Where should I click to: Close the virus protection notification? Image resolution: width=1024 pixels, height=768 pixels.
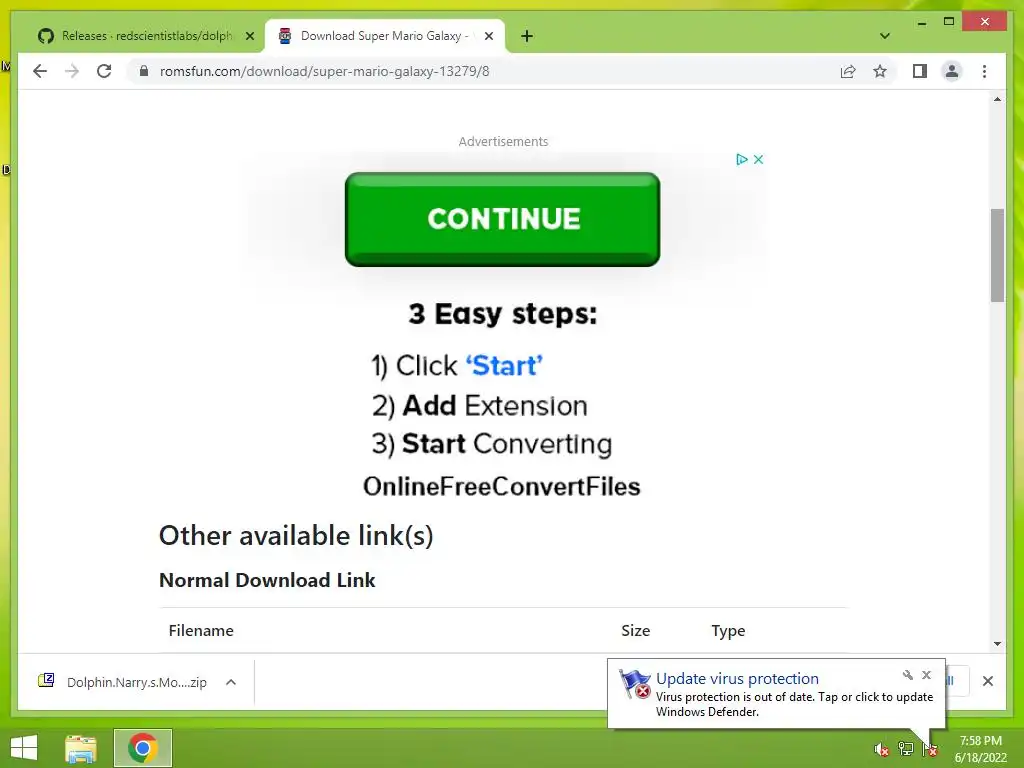click(926, 675)
